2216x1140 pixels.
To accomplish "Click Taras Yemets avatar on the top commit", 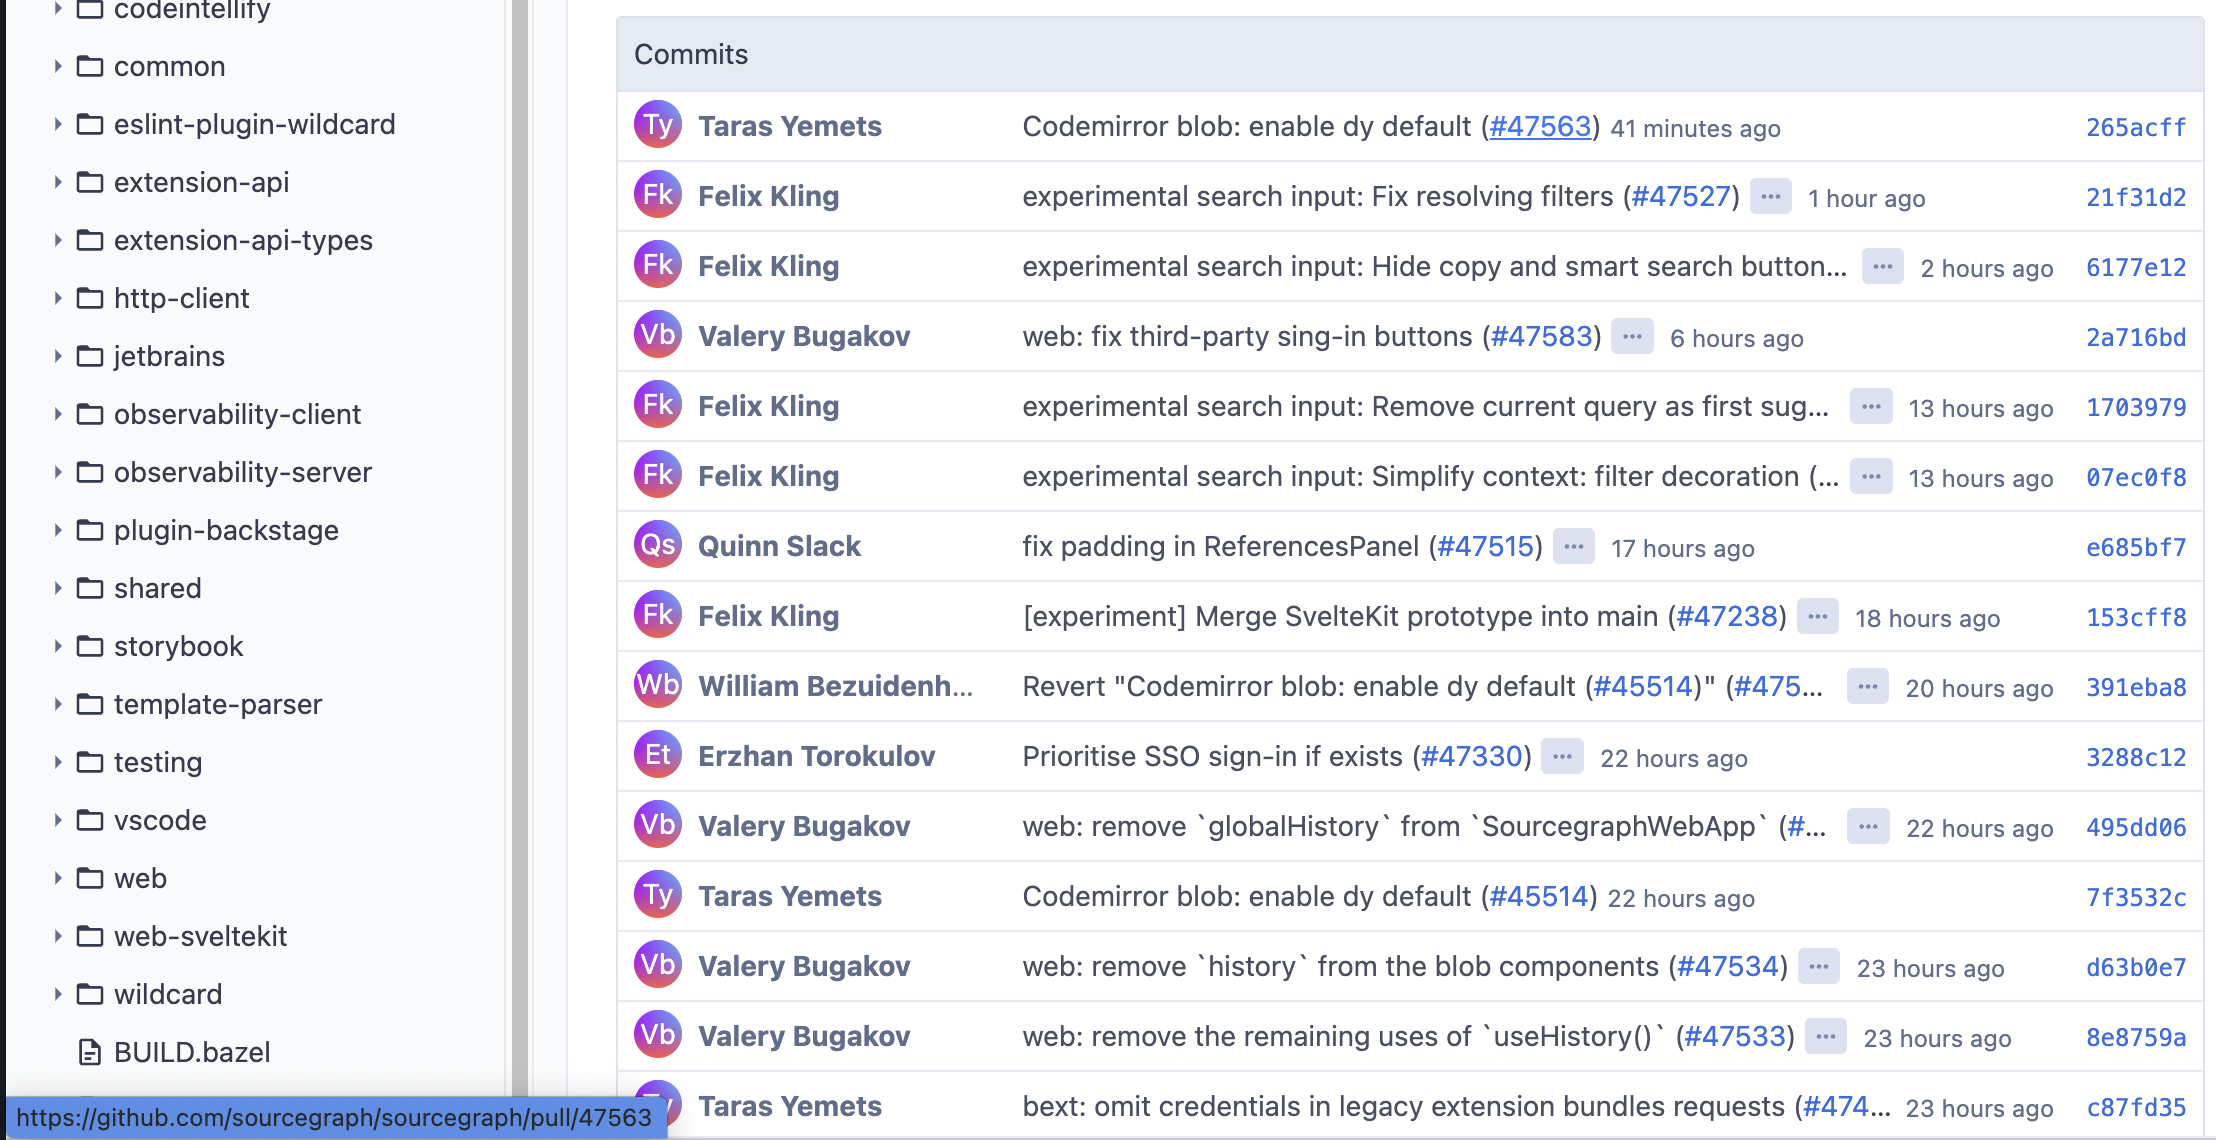I will (x=657, y=125).
